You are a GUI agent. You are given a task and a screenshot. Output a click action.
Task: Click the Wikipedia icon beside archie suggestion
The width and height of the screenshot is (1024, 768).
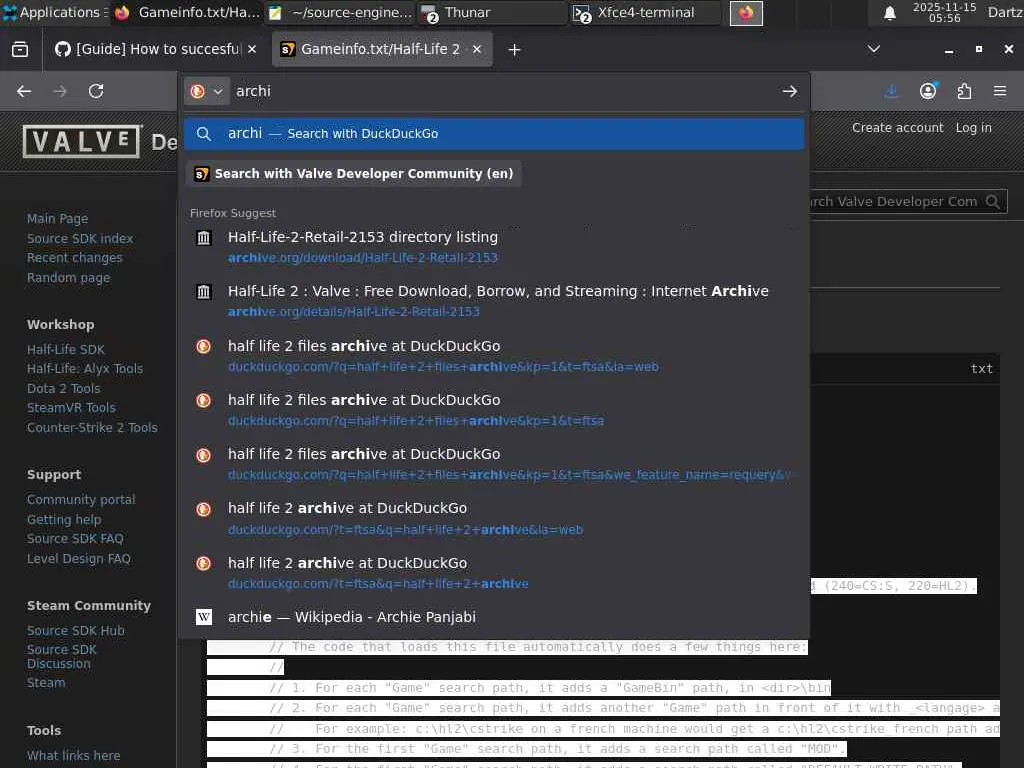204,616
